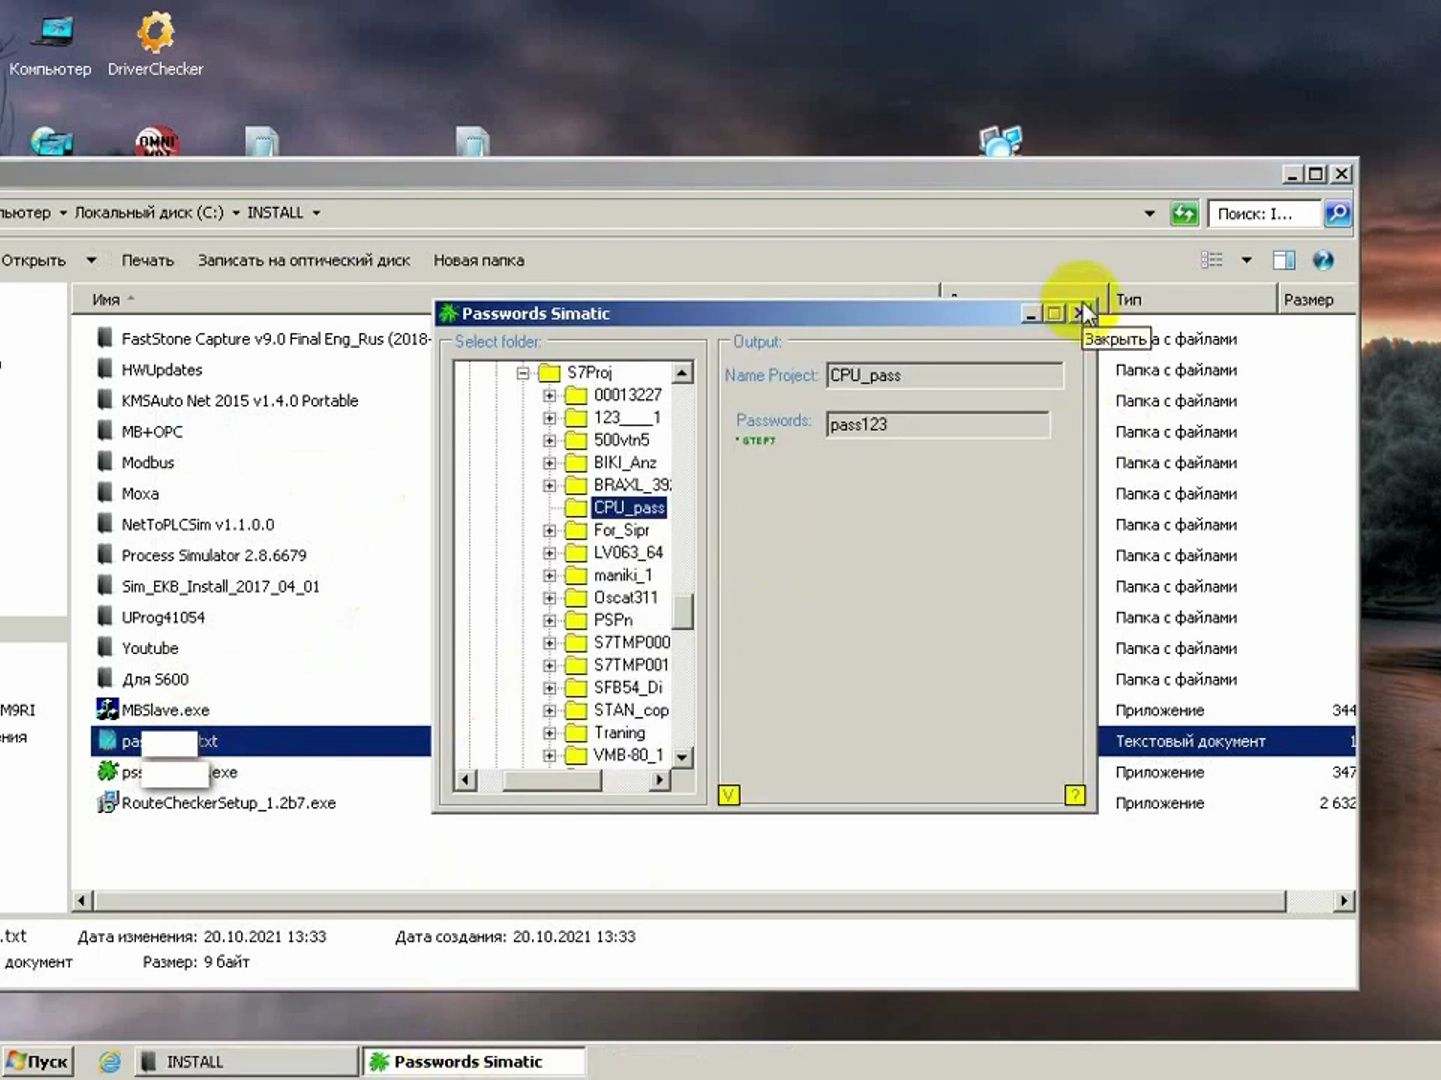Select KMSAuto Net 2015 v1.4.0 Portable folder

(240, 401)
